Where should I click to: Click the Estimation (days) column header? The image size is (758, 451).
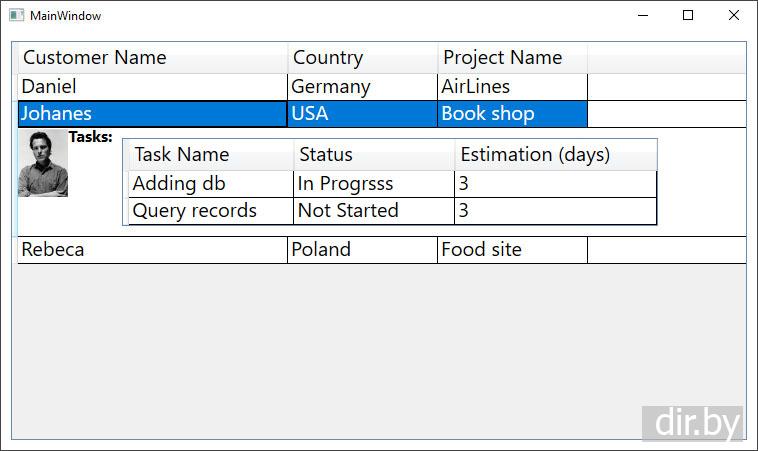pyautogui.click(x=535, y=155)
